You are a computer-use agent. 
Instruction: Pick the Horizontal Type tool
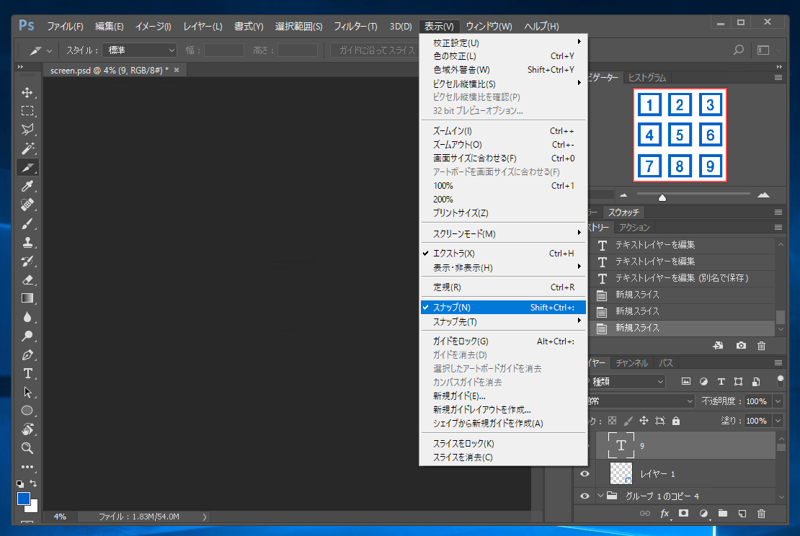28,373
